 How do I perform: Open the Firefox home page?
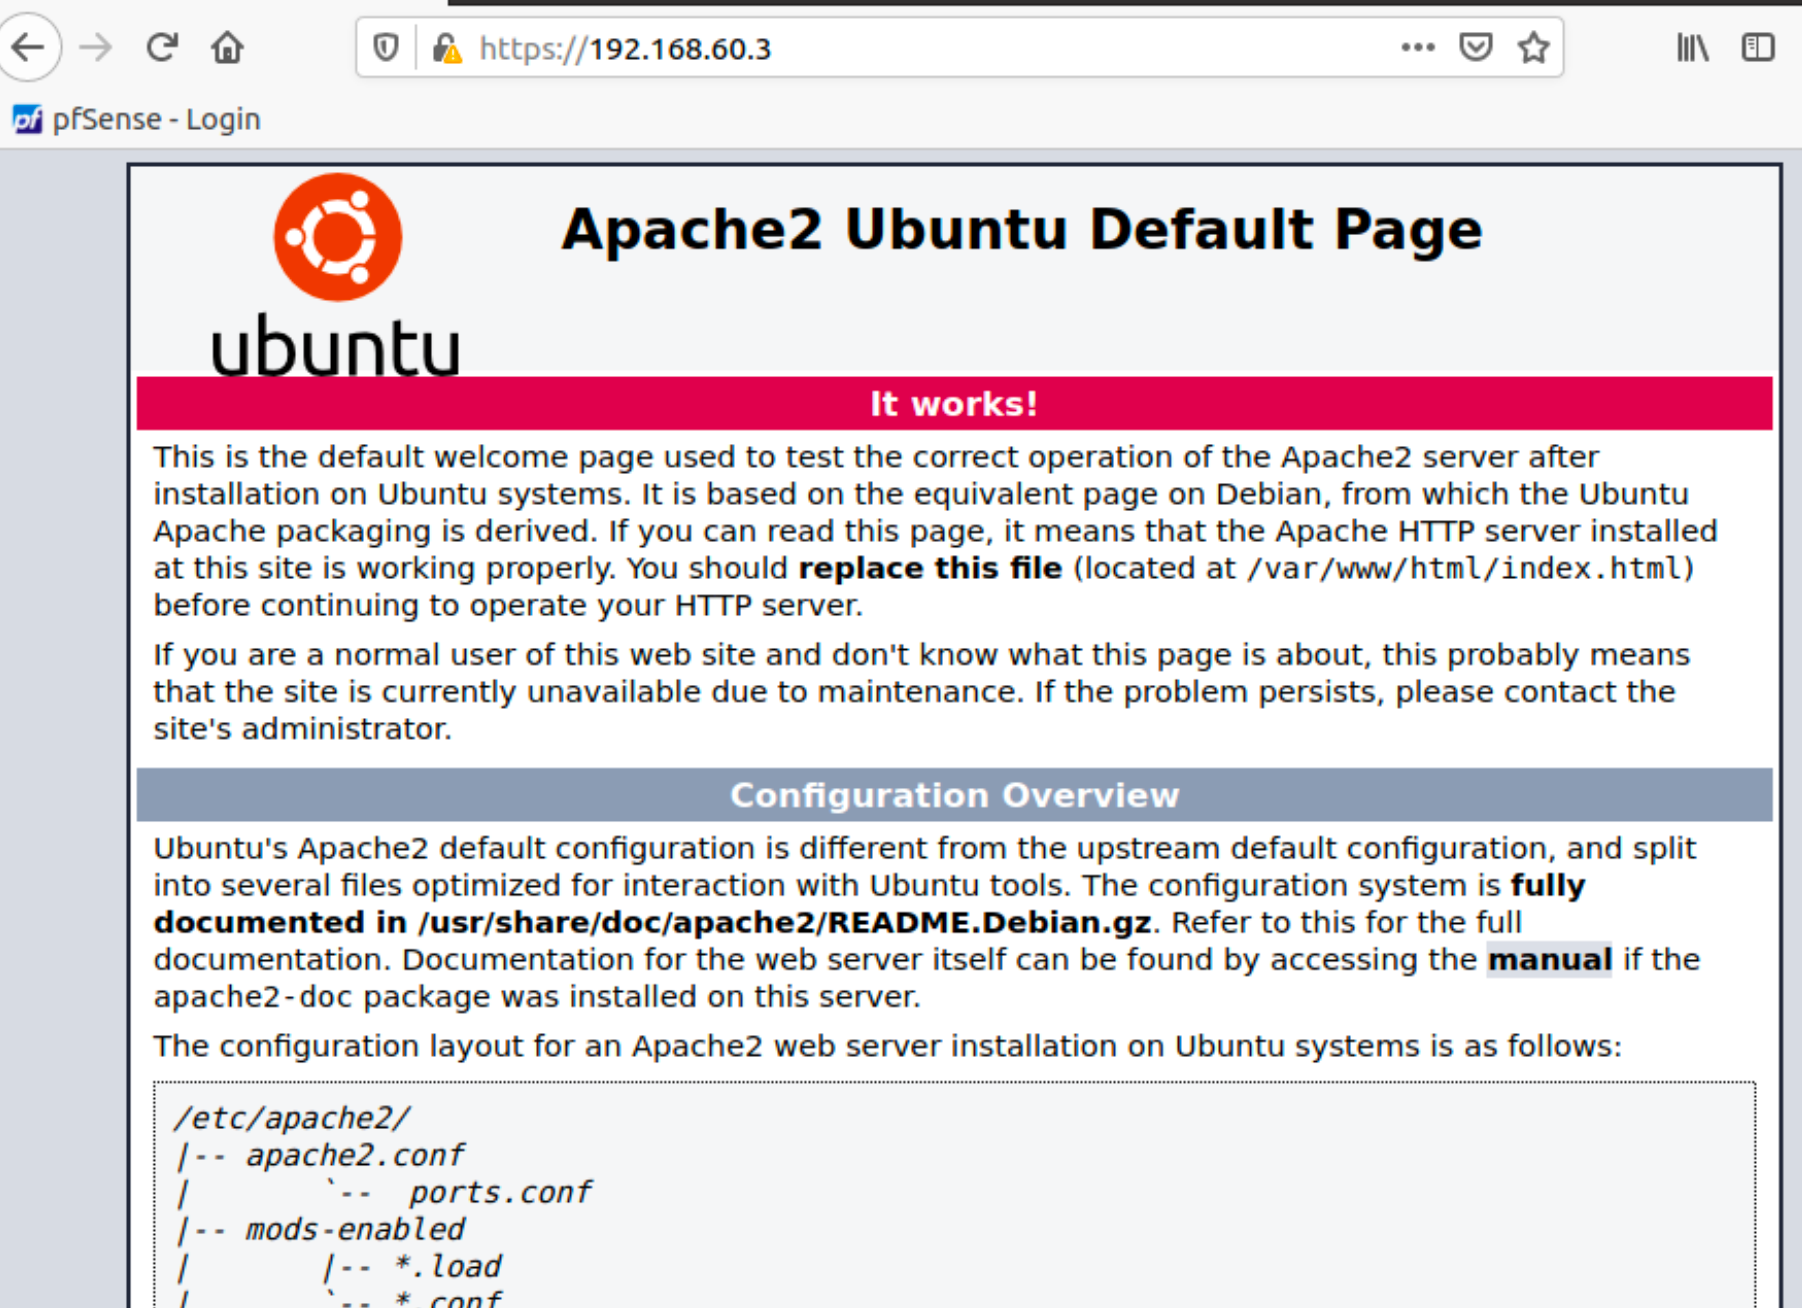tap(228, 47)
